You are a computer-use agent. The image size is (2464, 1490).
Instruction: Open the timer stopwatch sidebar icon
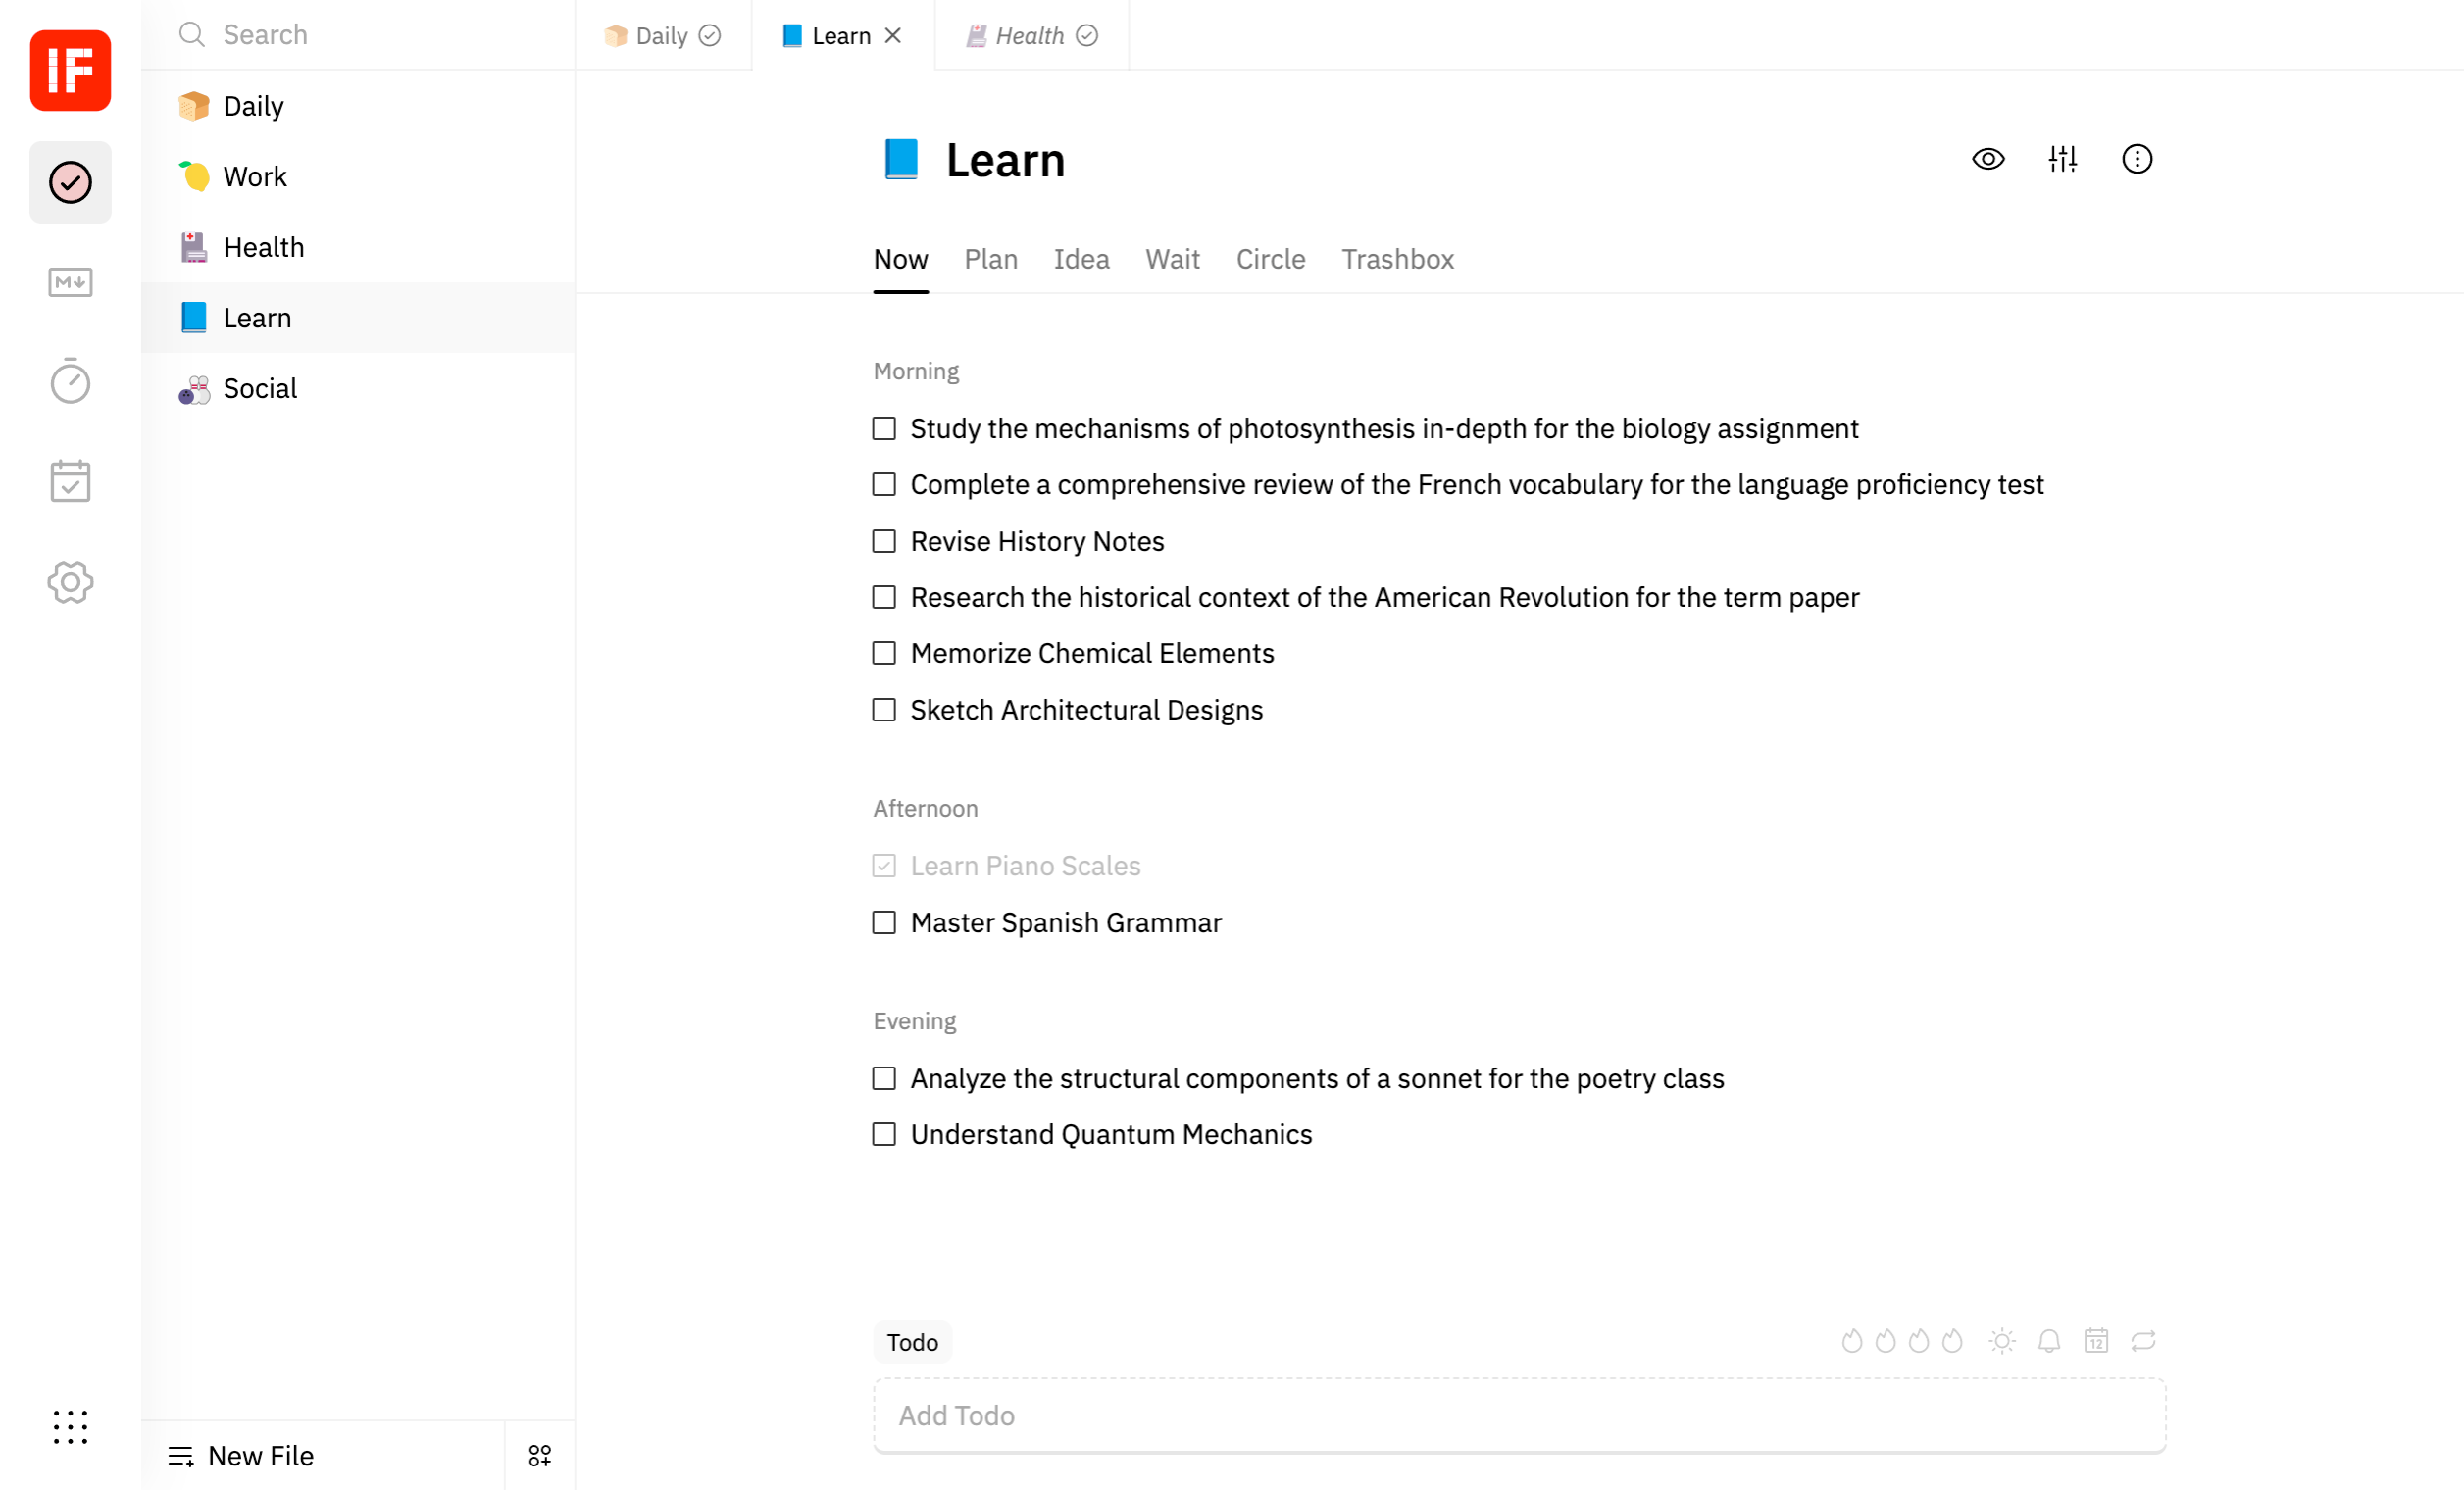[x=70, y=382]
